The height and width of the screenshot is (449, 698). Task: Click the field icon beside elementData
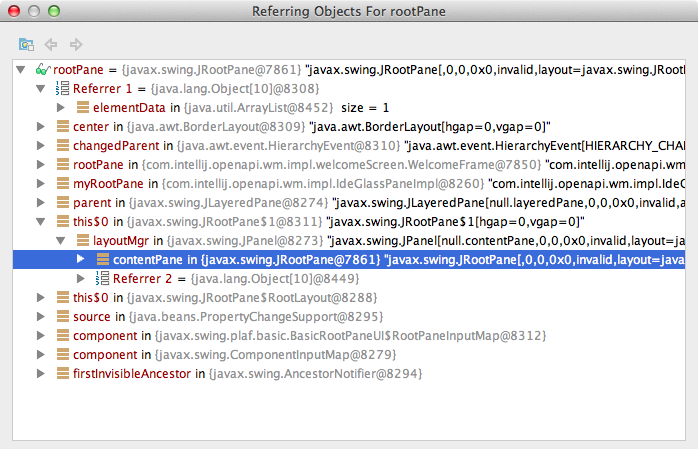click(x=83, y=107)
